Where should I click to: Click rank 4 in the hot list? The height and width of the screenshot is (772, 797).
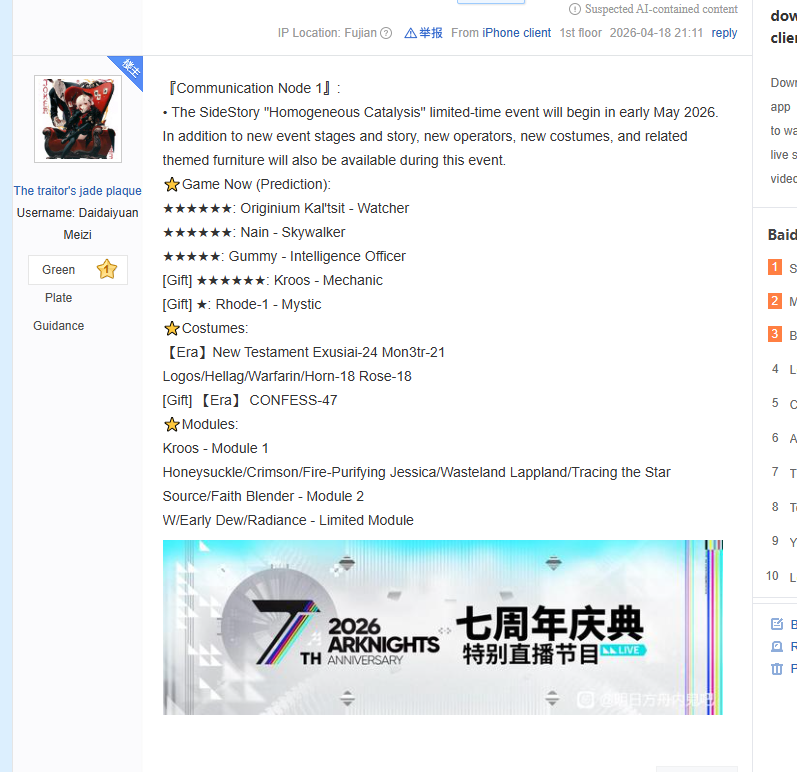775,369
